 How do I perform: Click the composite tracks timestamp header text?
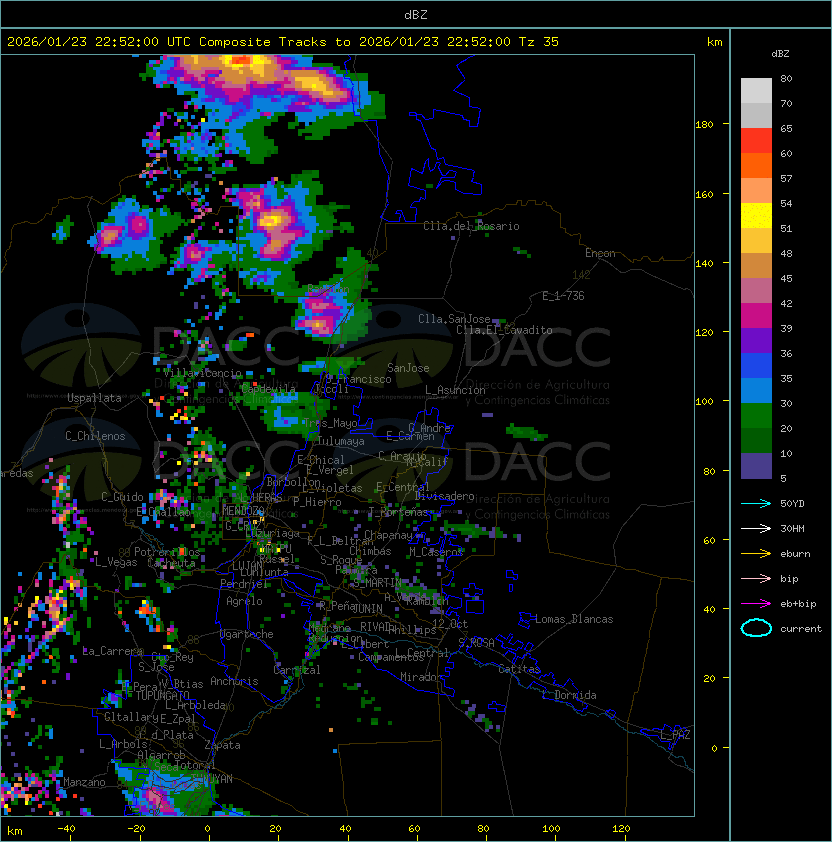(x=283, y=42)
